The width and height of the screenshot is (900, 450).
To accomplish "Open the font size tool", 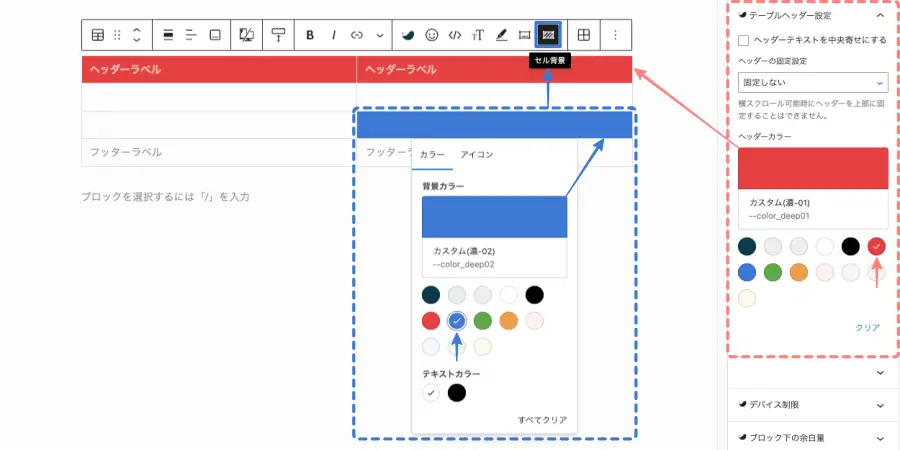I will click(x=478, y=35).
